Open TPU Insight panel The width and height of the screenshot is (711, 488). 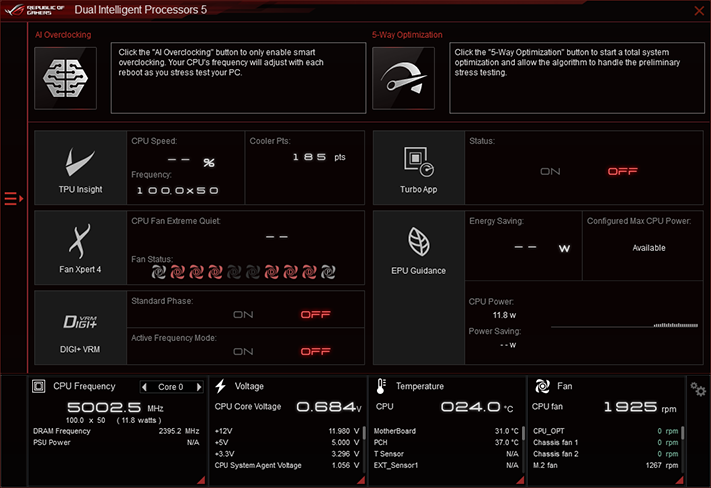point(80,168)
